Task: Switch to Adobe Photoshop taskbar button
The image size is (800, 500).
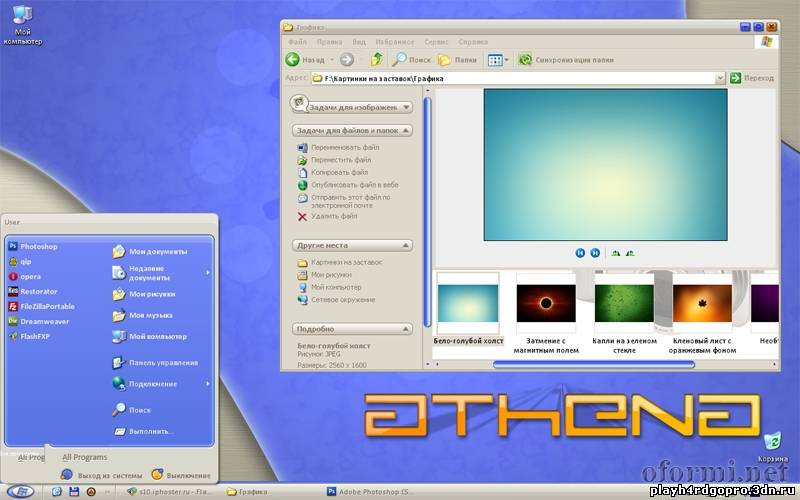Action: click(368, 492)
